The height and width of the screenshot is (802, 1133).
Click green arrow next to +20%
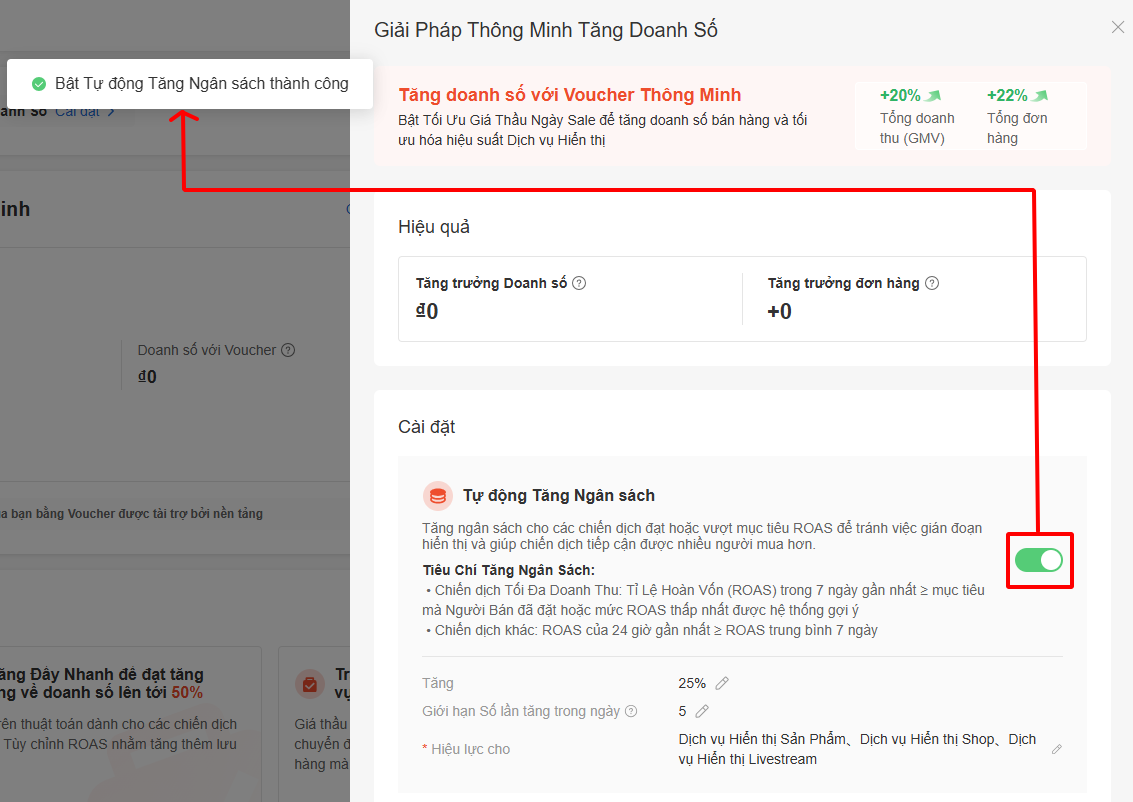click(x=933, y=96)
